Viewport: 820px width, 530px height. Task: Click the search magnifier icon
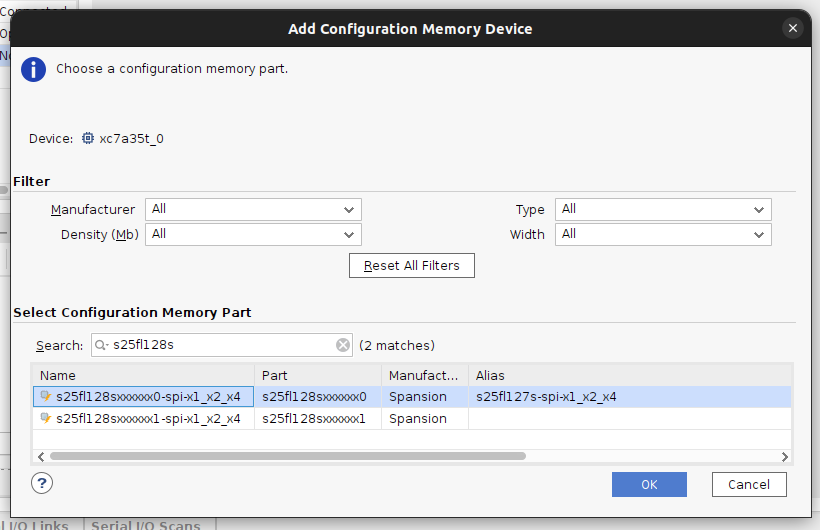102,345
